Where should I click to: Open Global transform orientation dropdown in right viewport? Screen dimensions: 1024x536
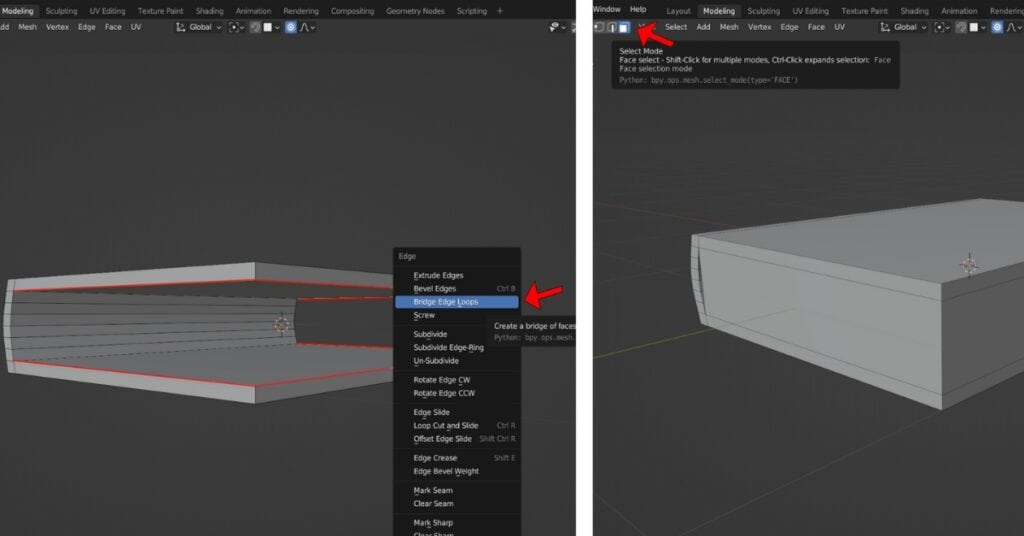905,27
